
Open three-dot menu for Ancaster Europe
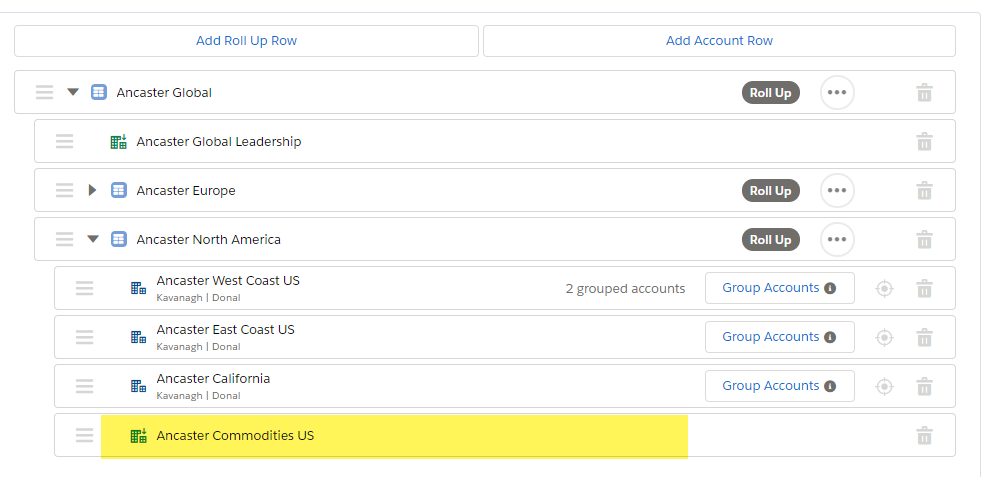(837, 190)
